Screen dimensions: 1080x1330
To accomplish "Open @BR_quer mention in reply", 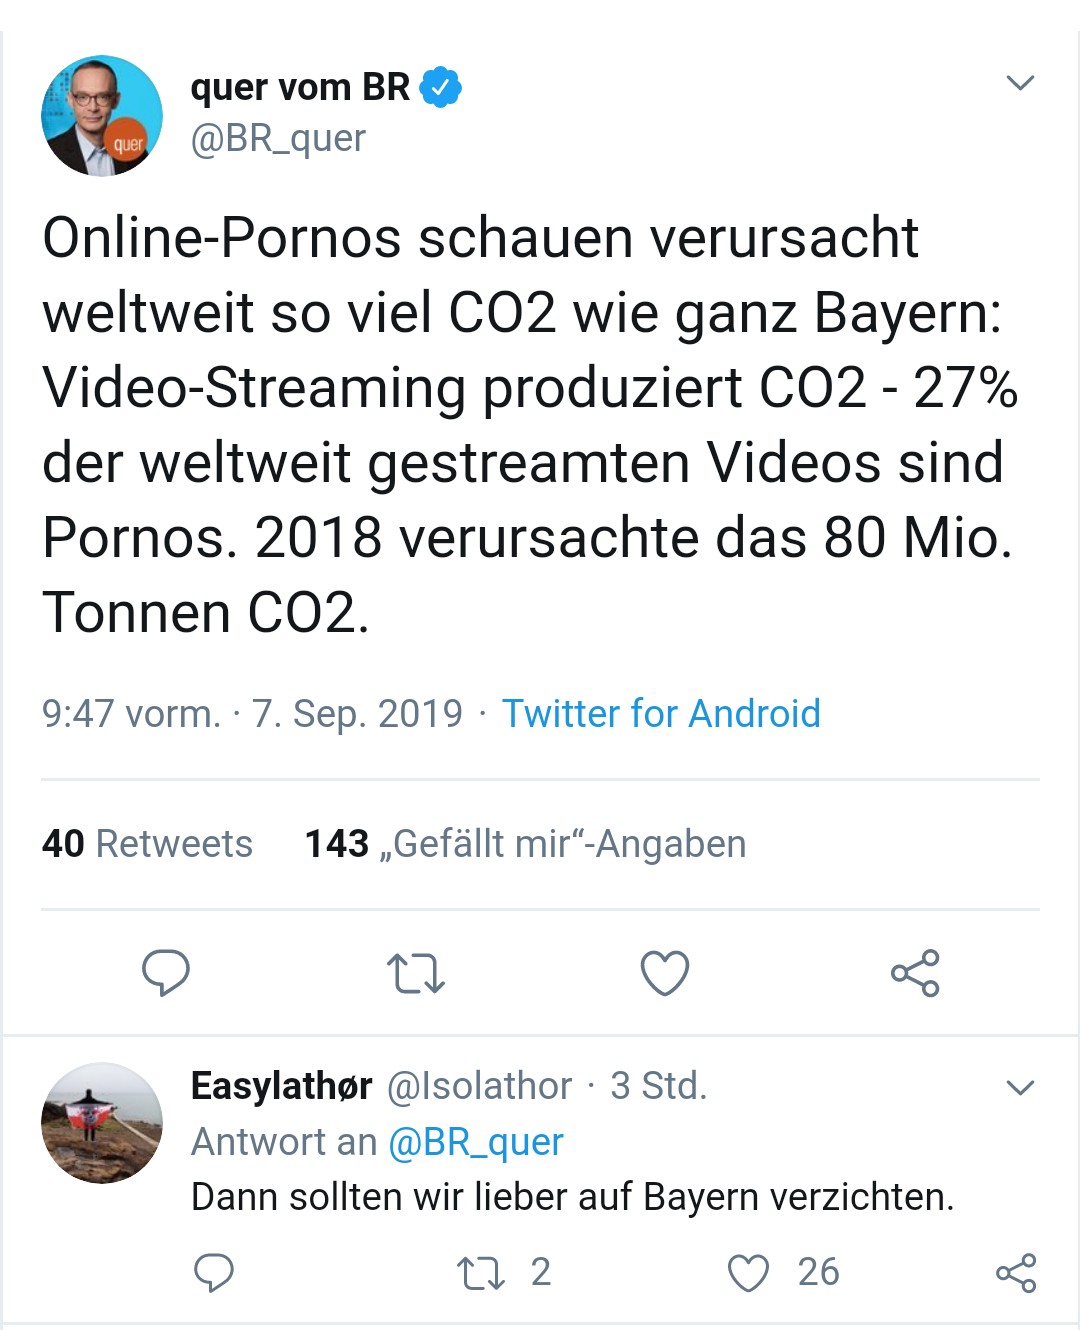I will pyautogui.click(x=476, y=1142).
